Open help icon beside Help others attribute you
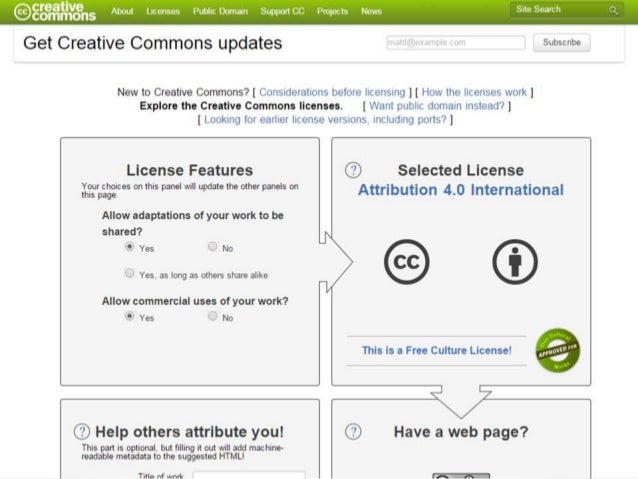Screen dimensions: 638x479 click(x=82, y=431)
